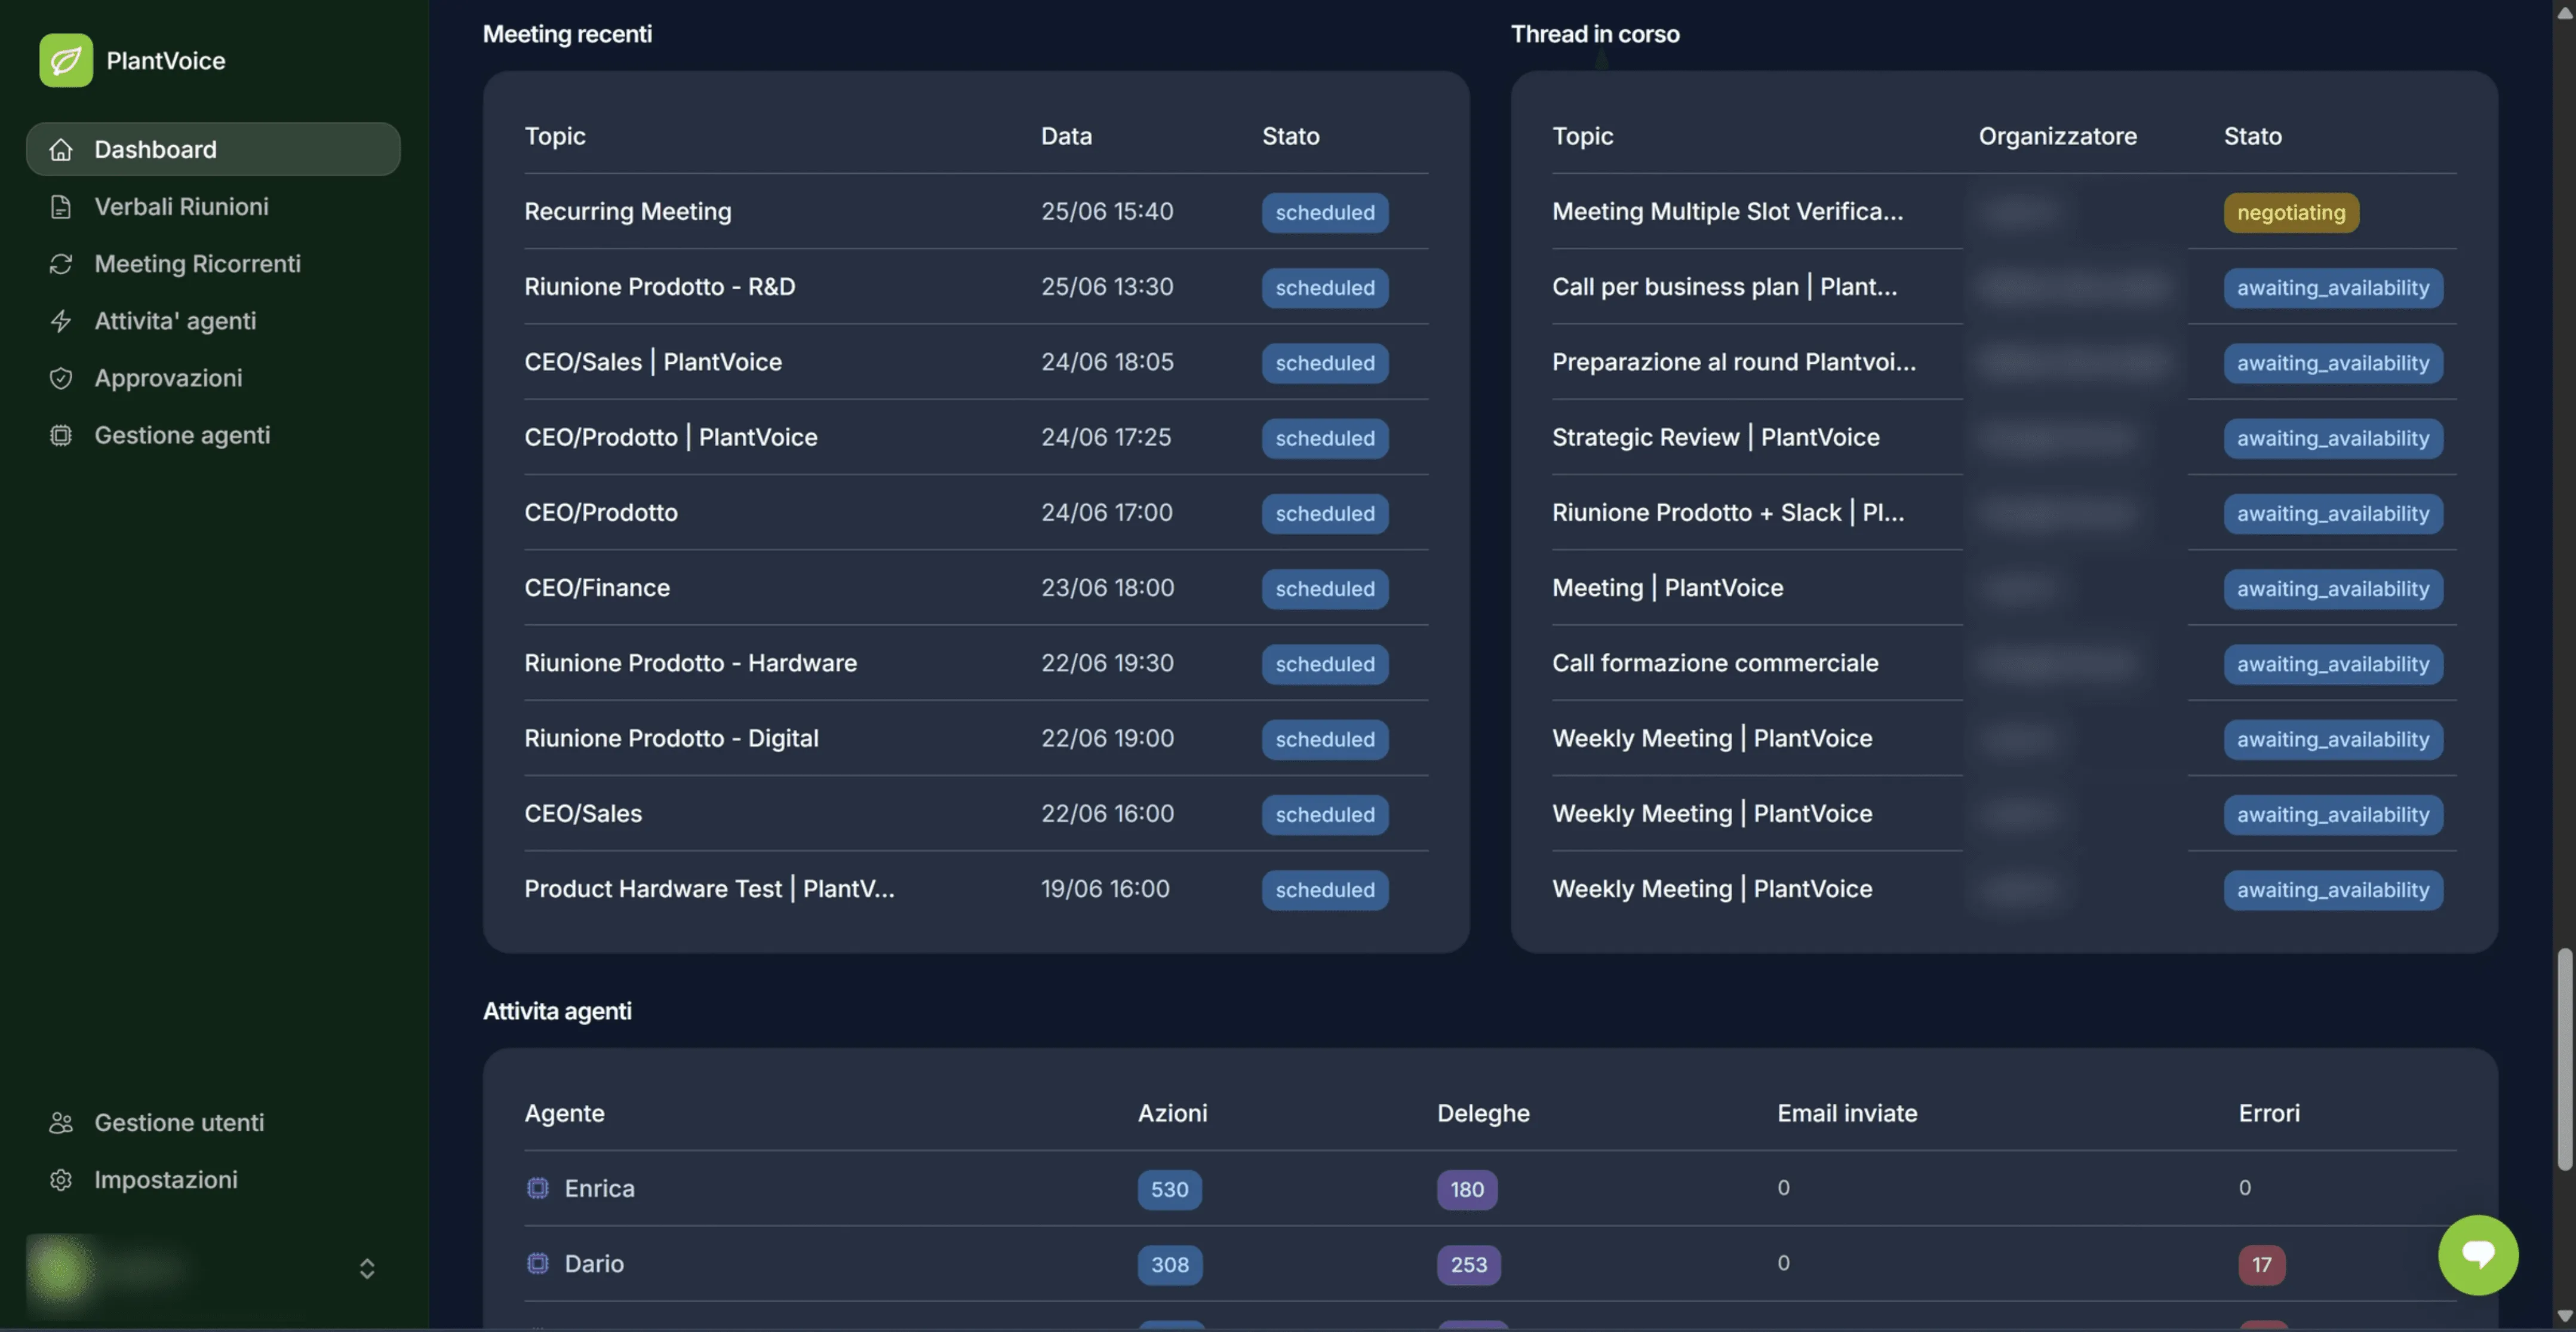Click the PlantVoice leaf logo
The height and width of the screenshot is (1332, 2576).
(66, 60)
